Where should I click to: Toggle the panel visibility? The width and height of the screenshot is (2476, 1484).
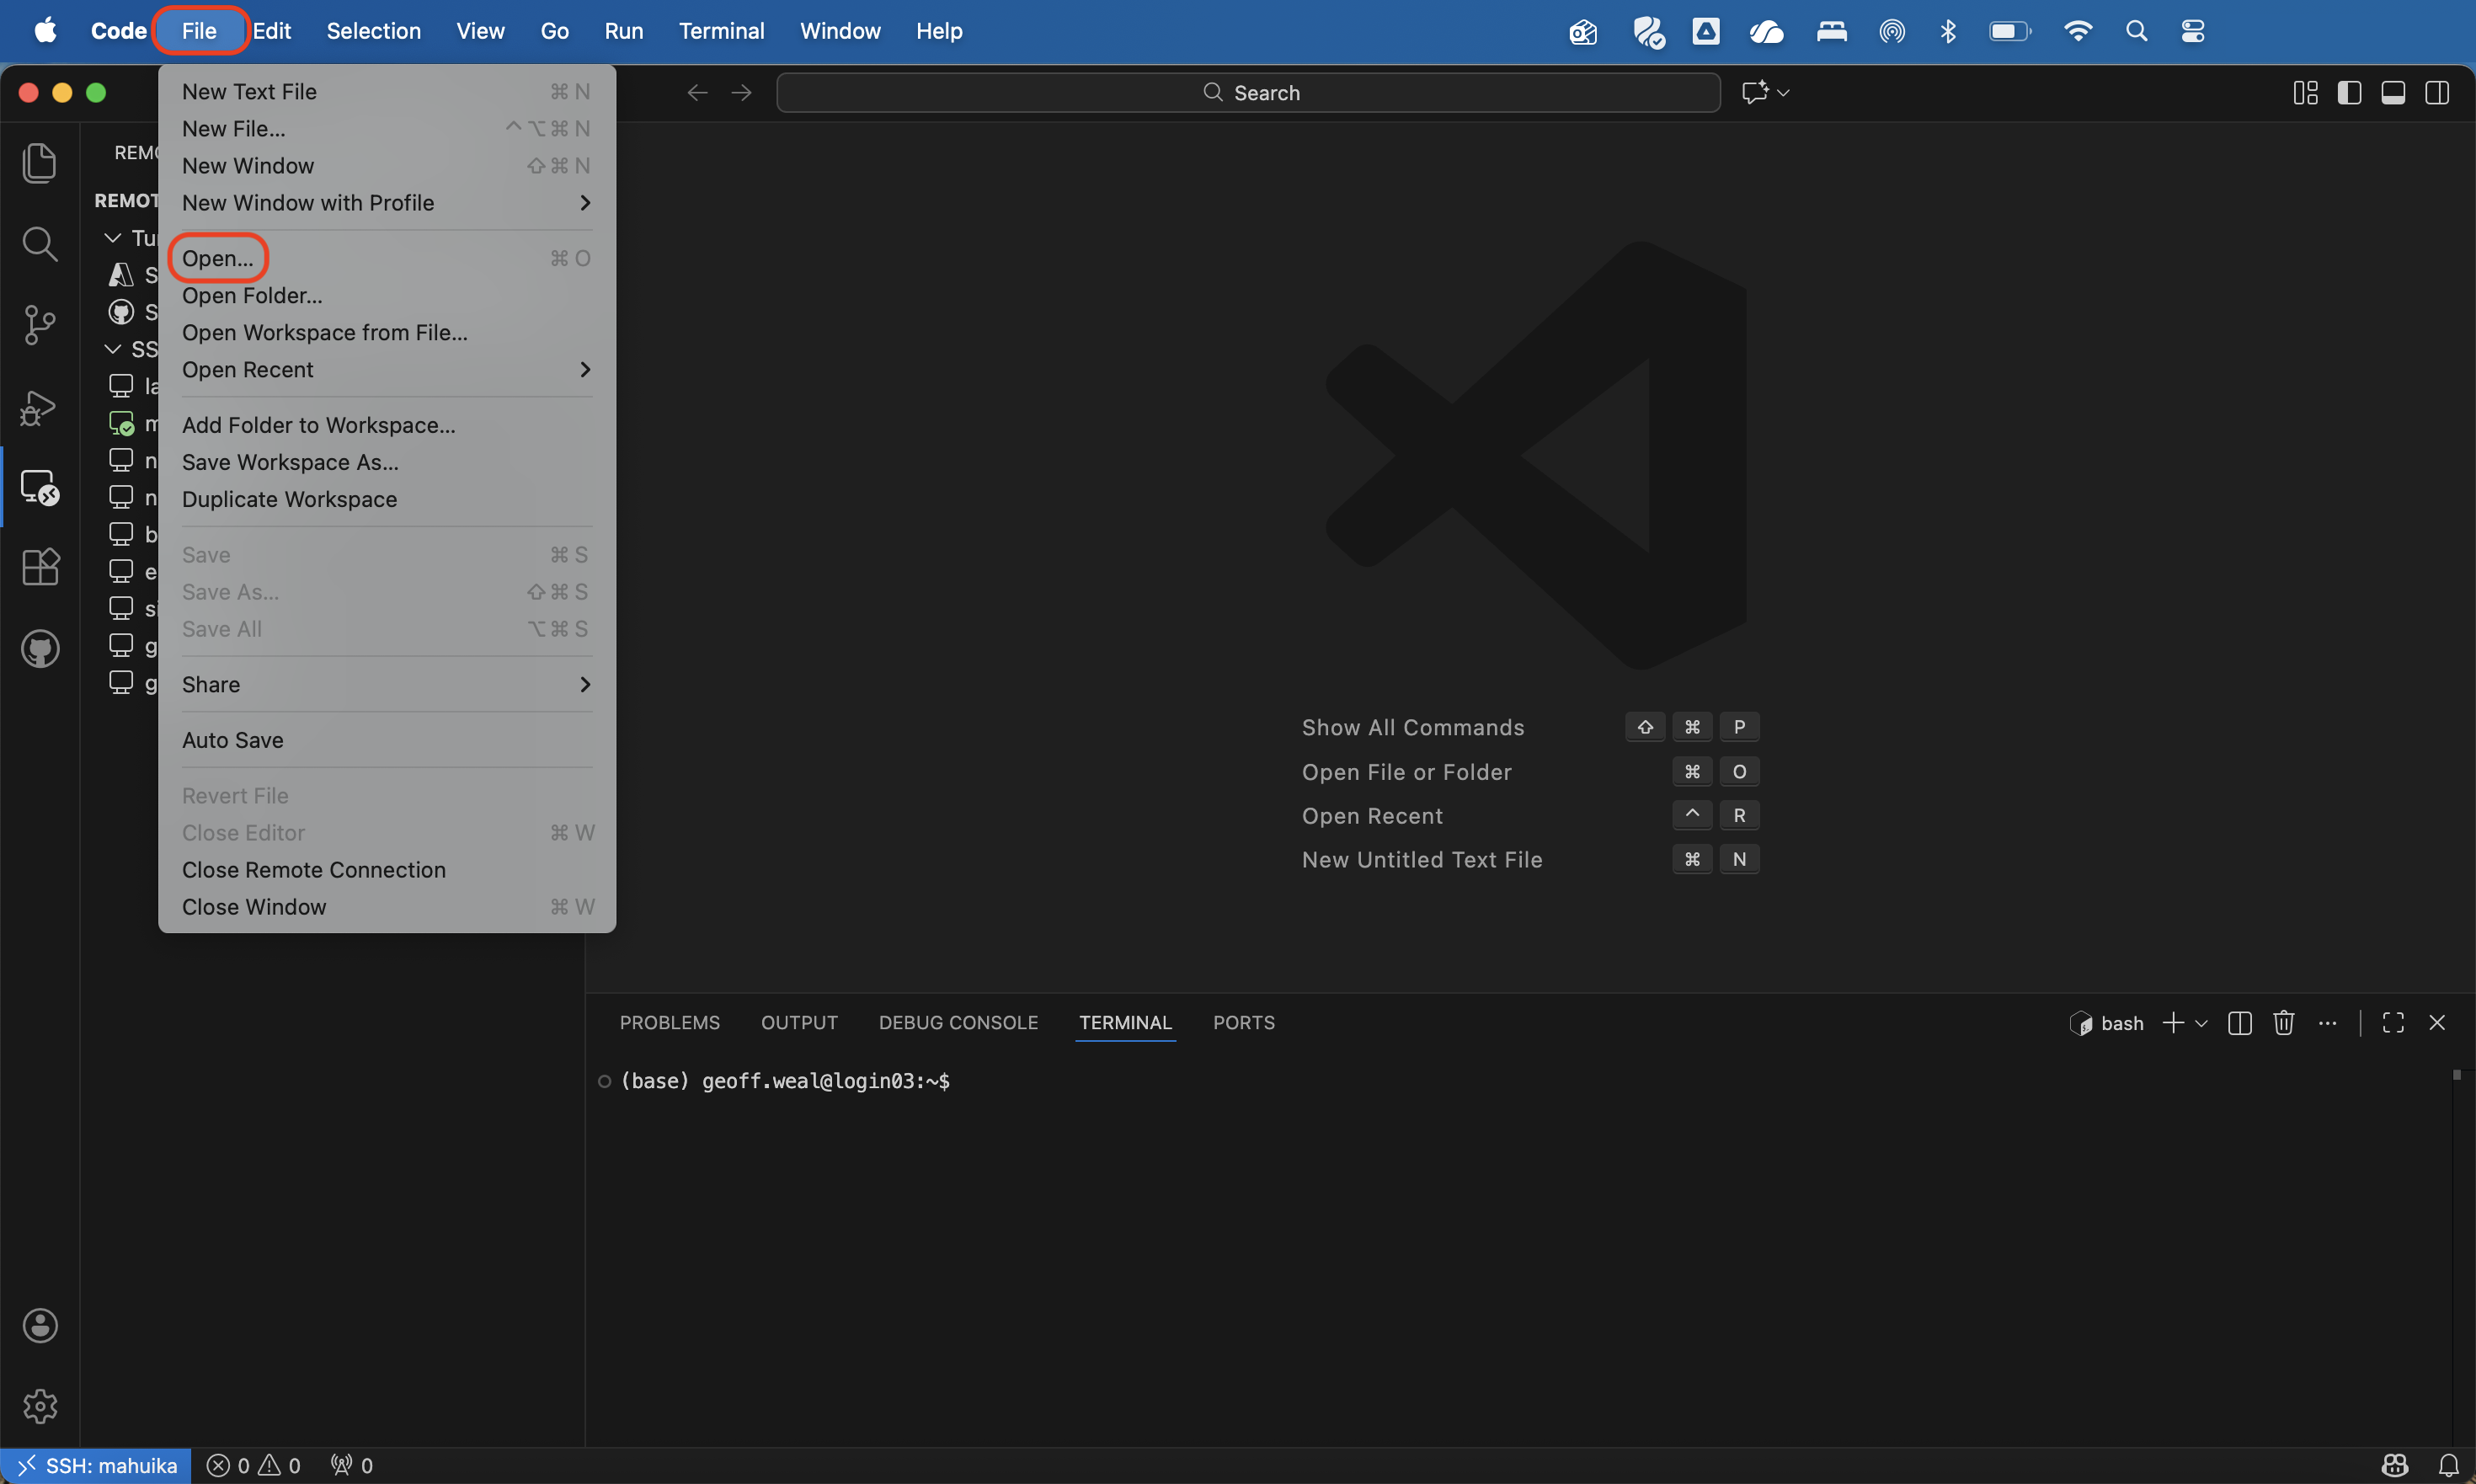(2393, 92)
